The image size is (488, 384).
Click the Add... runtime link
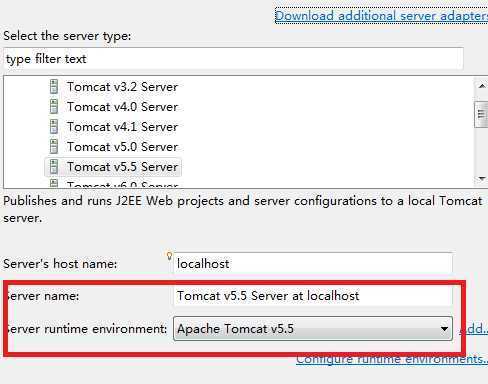click(474, 329)
